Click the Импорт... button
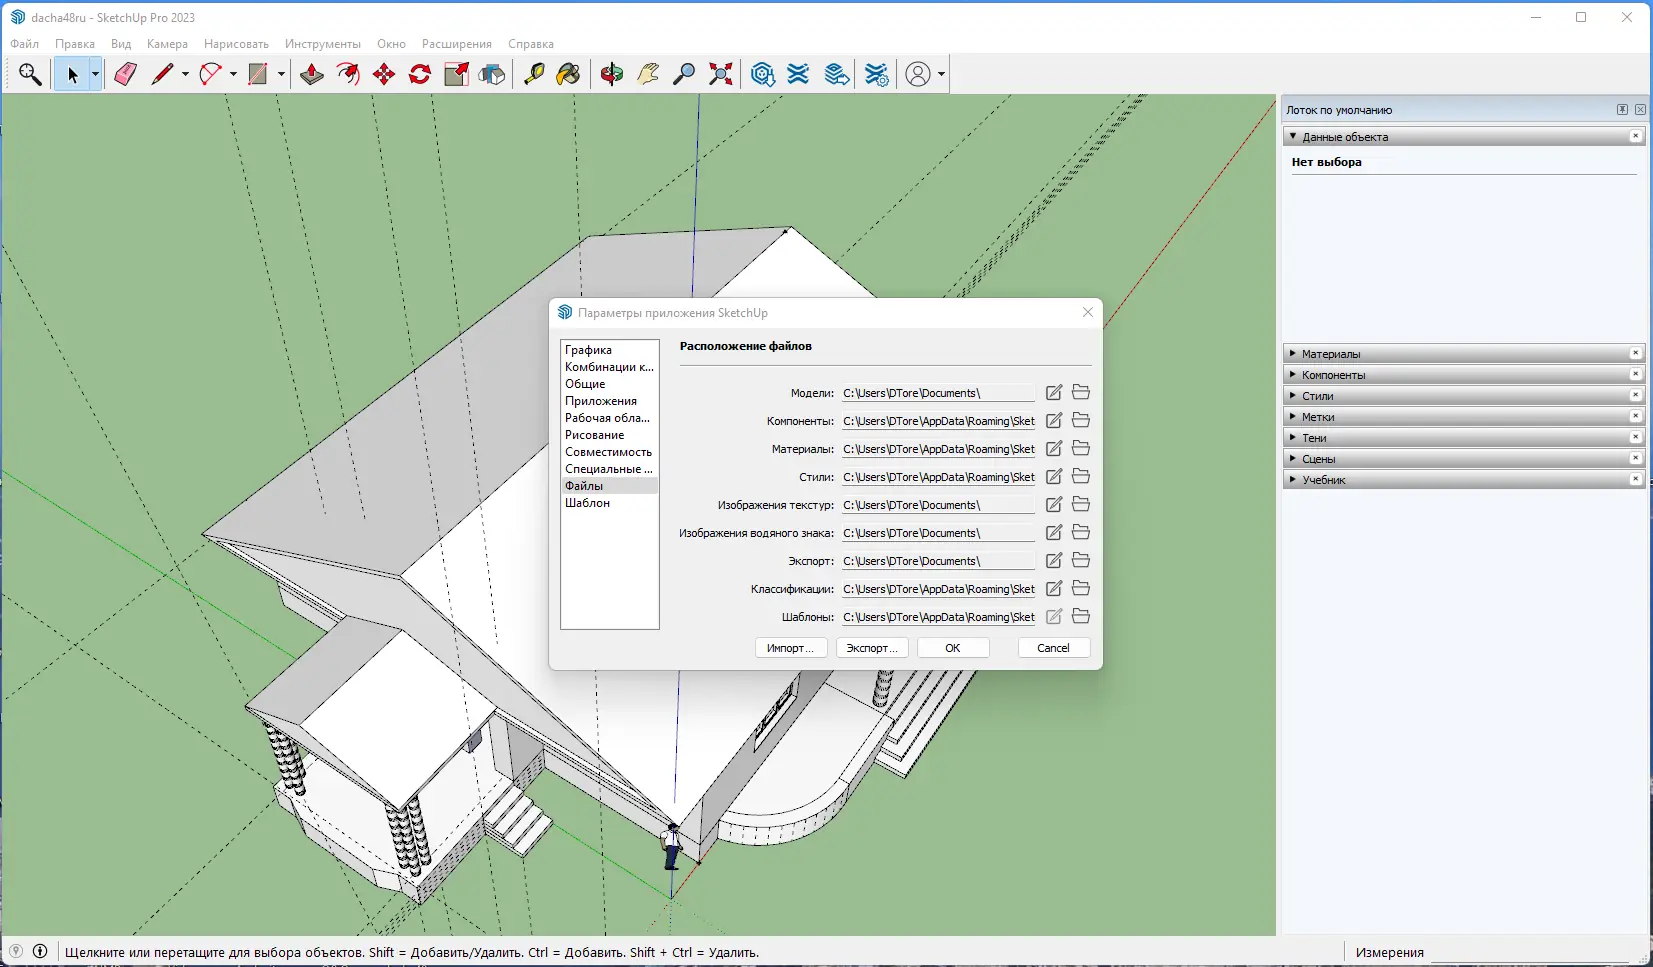Viewport: 1653px width, 967px height. 790,648
